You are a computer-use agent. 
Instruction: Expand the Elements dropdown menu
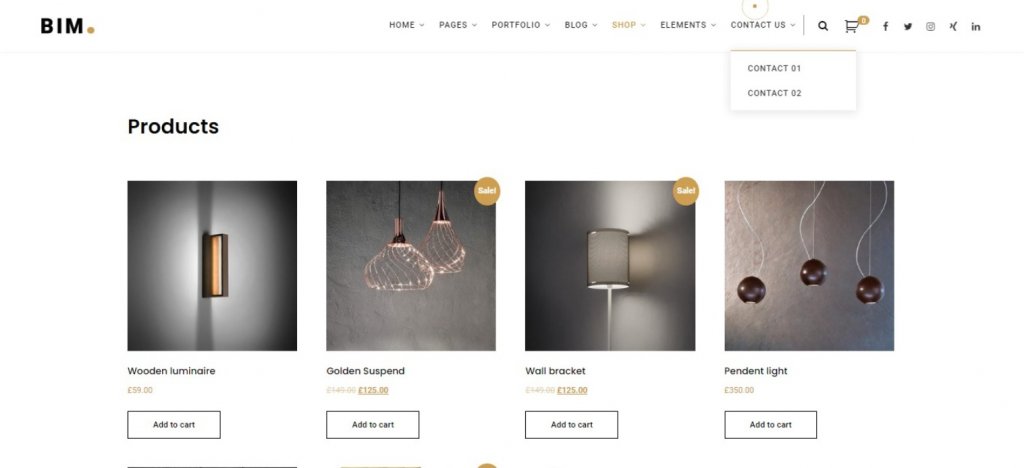pyautogui.click(x=688, y=25)
